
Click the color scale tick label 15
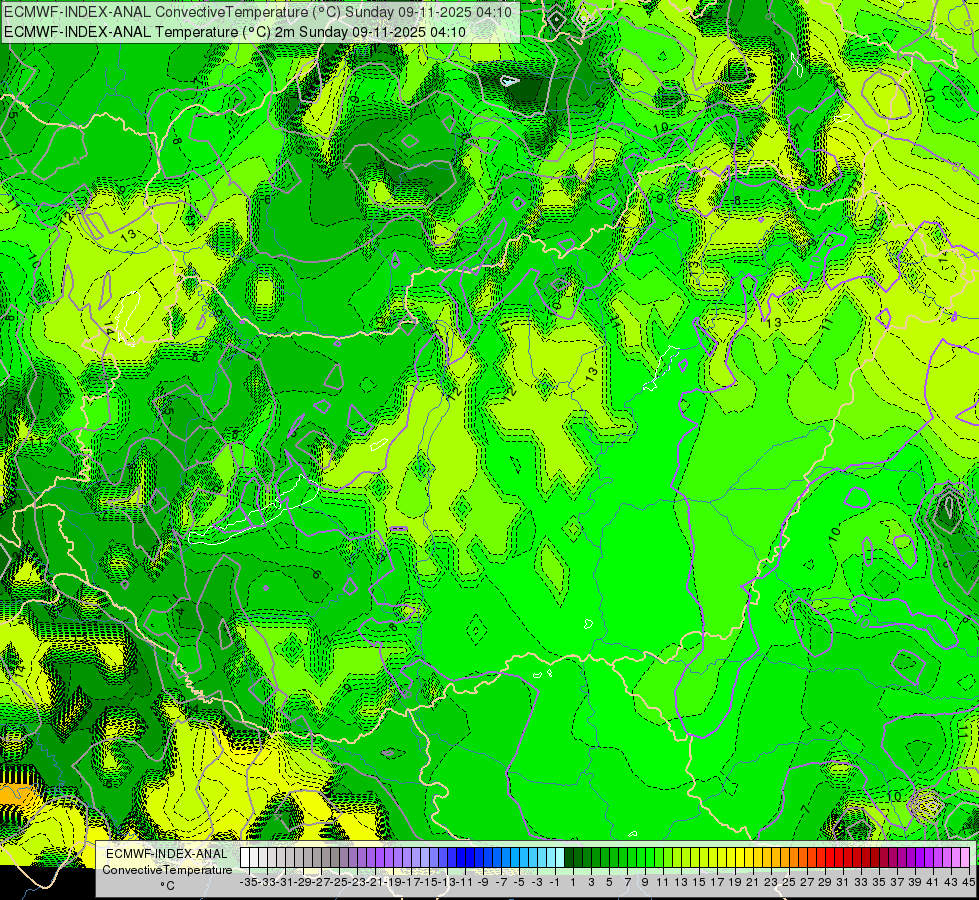pos(699,883)
